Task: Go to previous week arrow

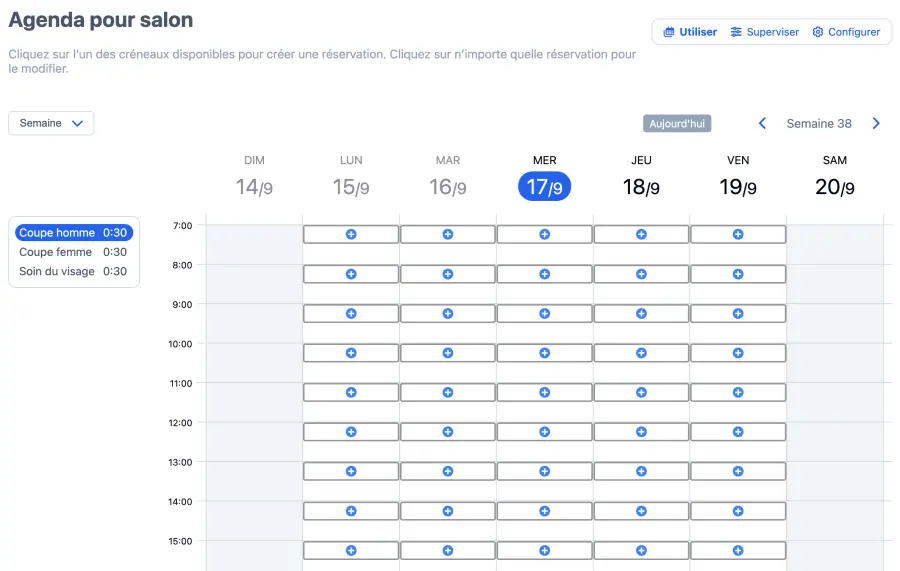Action: click(x=762, y=124)
